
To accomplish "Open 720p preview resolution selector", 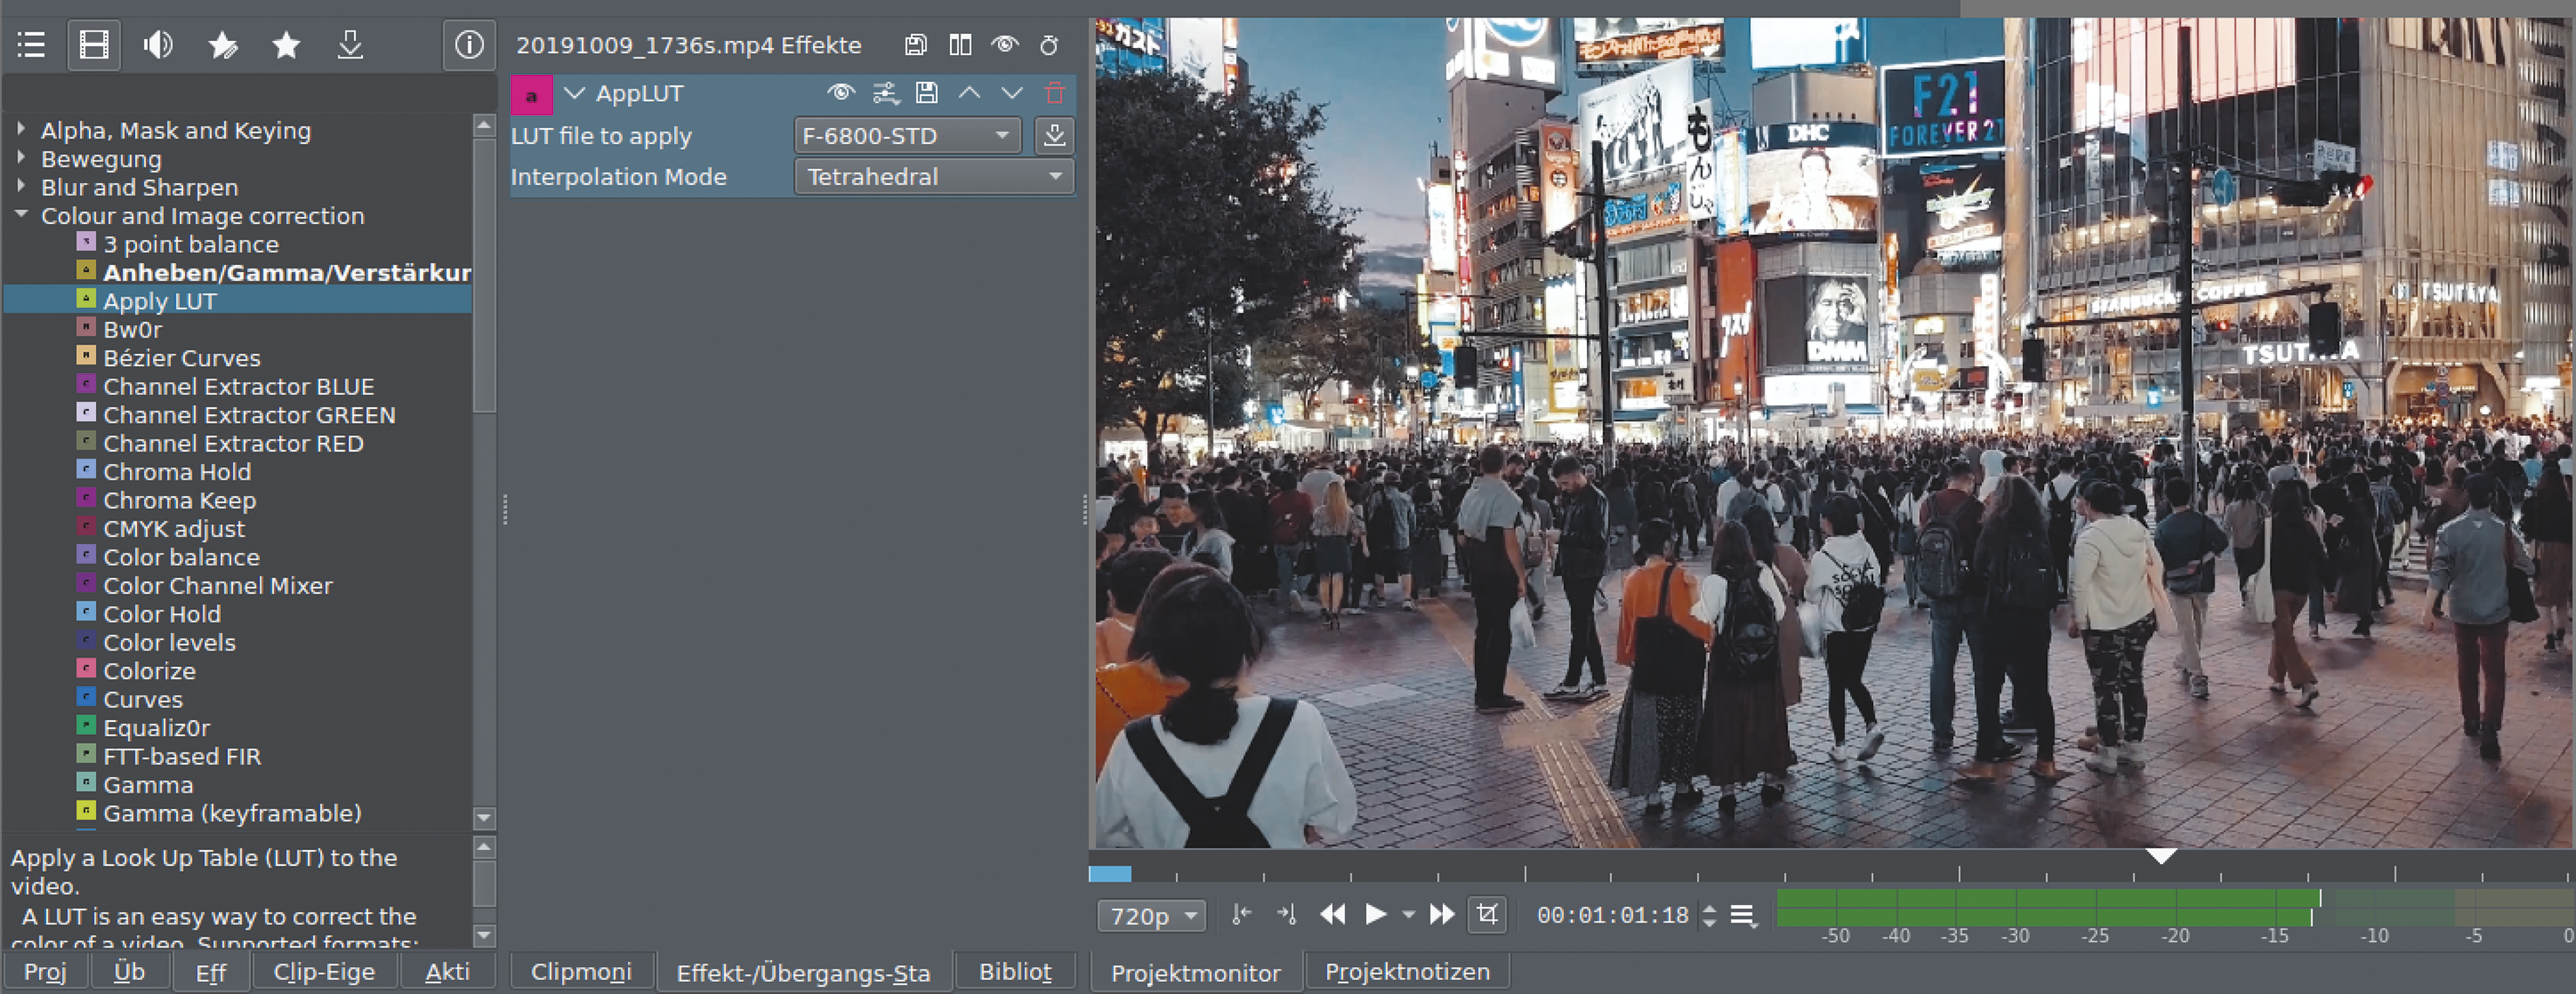I will 1152,916.
